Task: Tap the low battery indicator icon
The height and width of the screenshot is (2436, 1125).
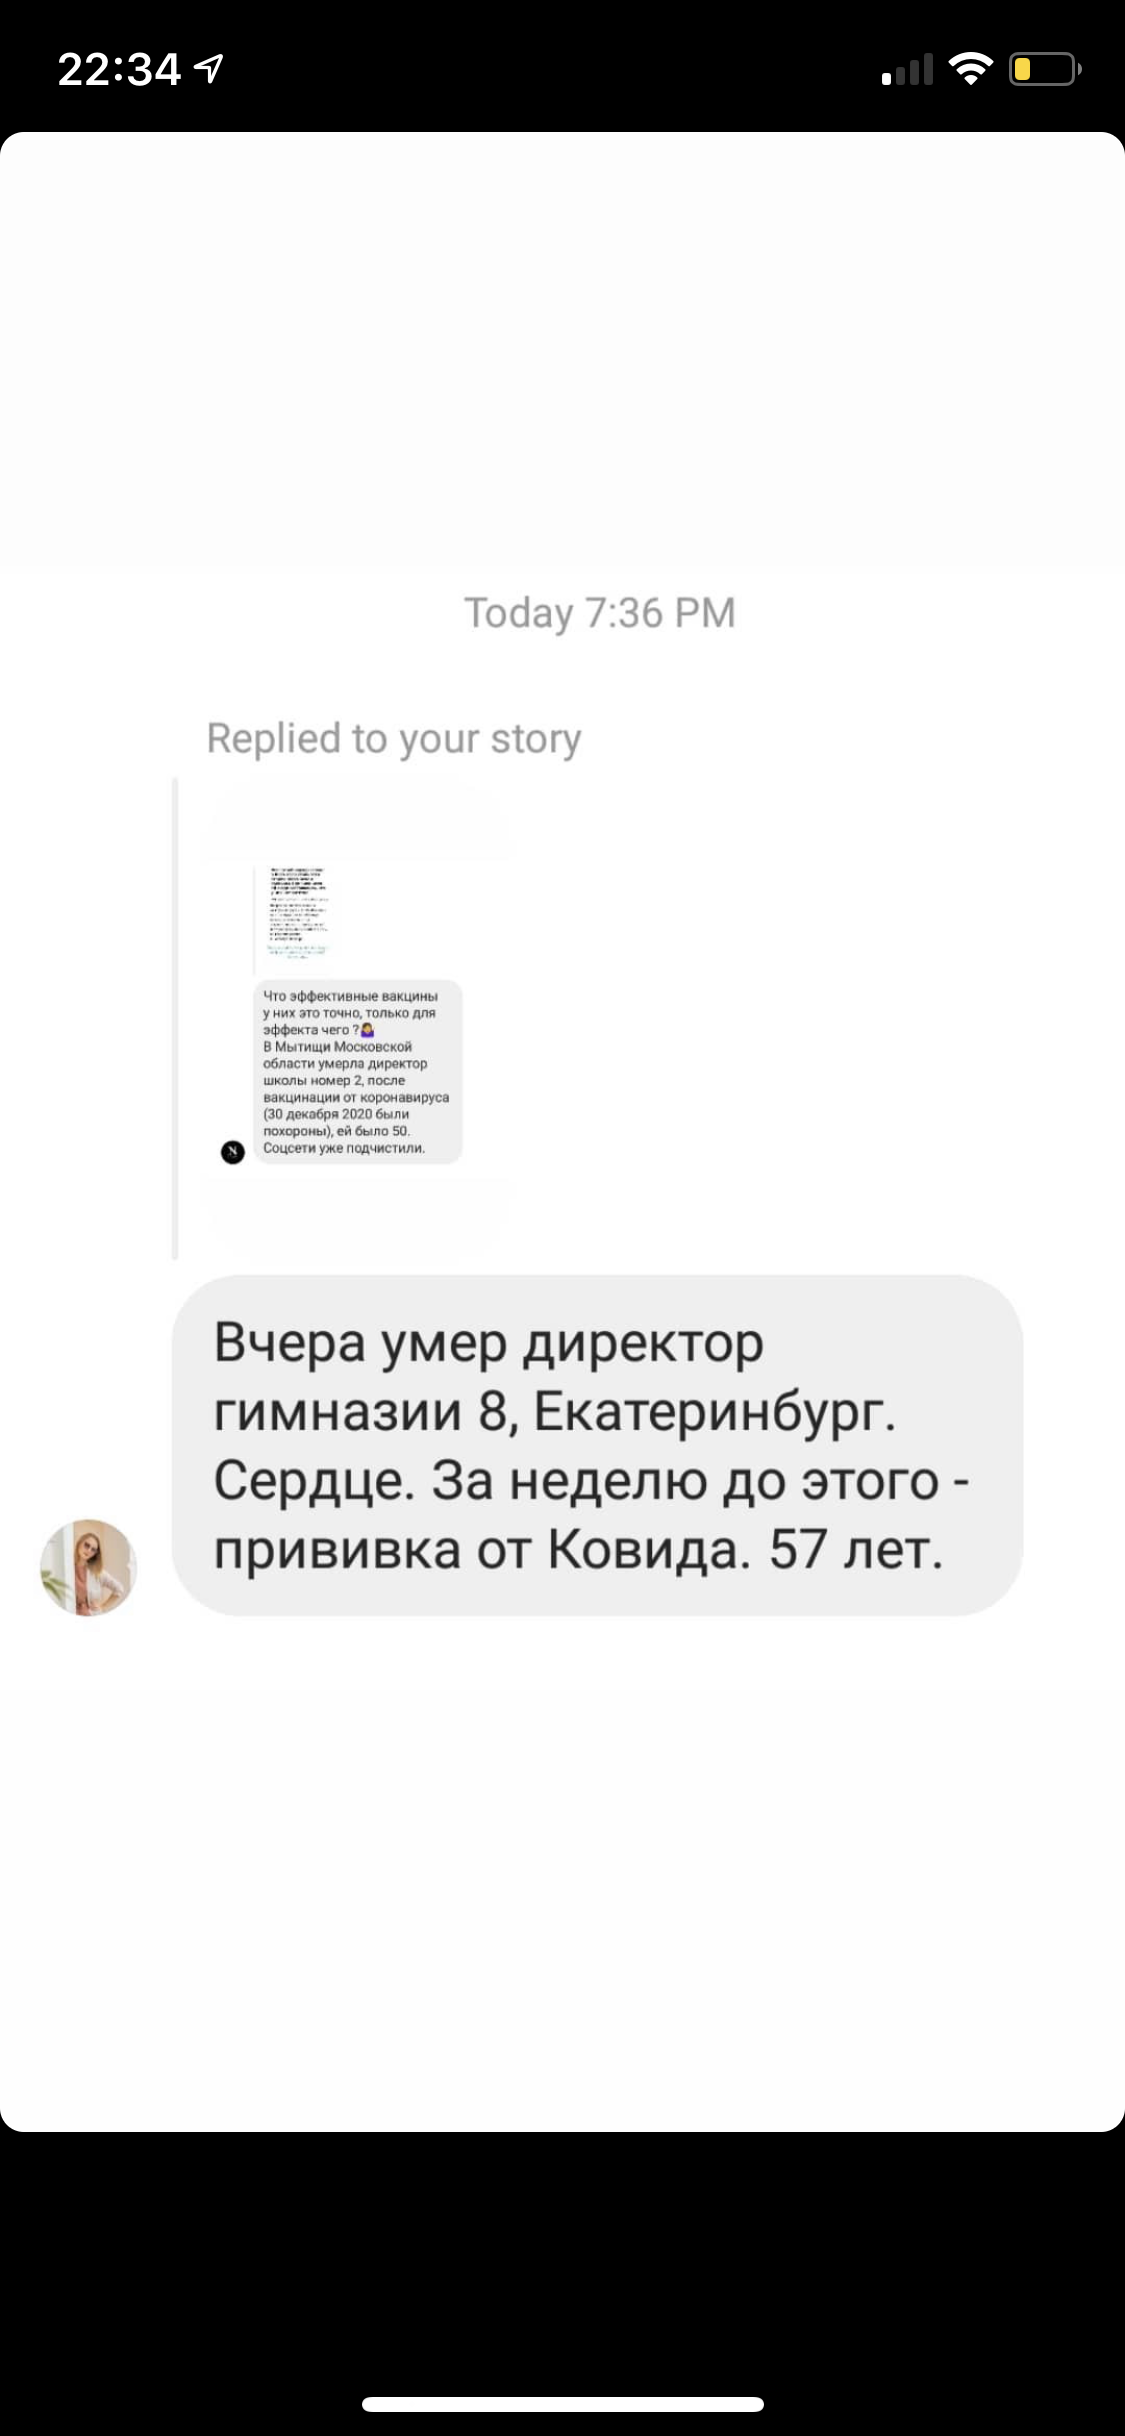Action: [1045, 69]
